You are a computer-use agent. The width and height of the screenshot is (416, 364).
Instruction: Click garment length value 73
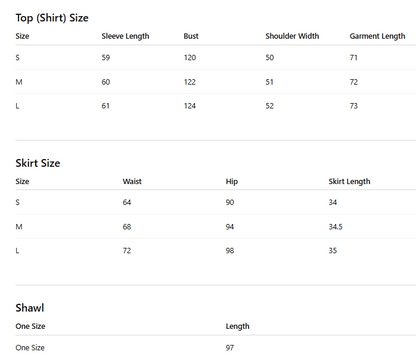pyautogui.click(x=353, y=106)
